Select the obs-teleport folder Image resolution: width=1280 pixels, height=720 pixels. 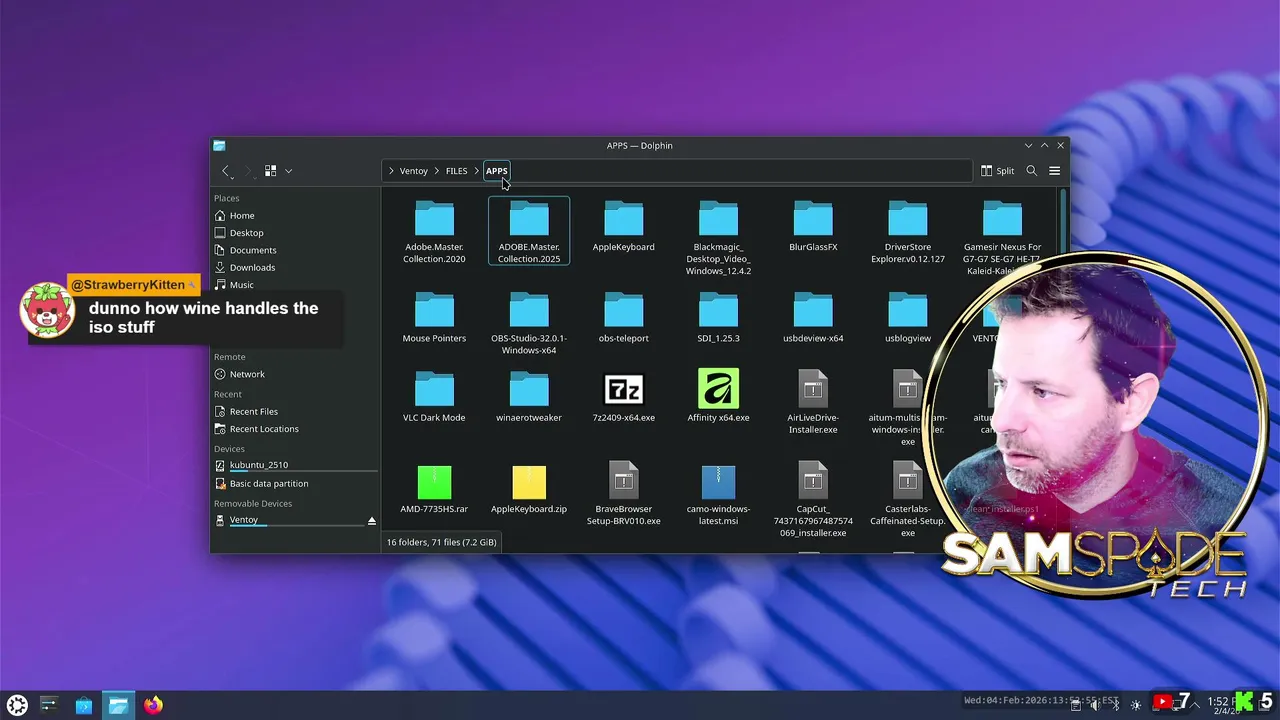coord(624,318)
